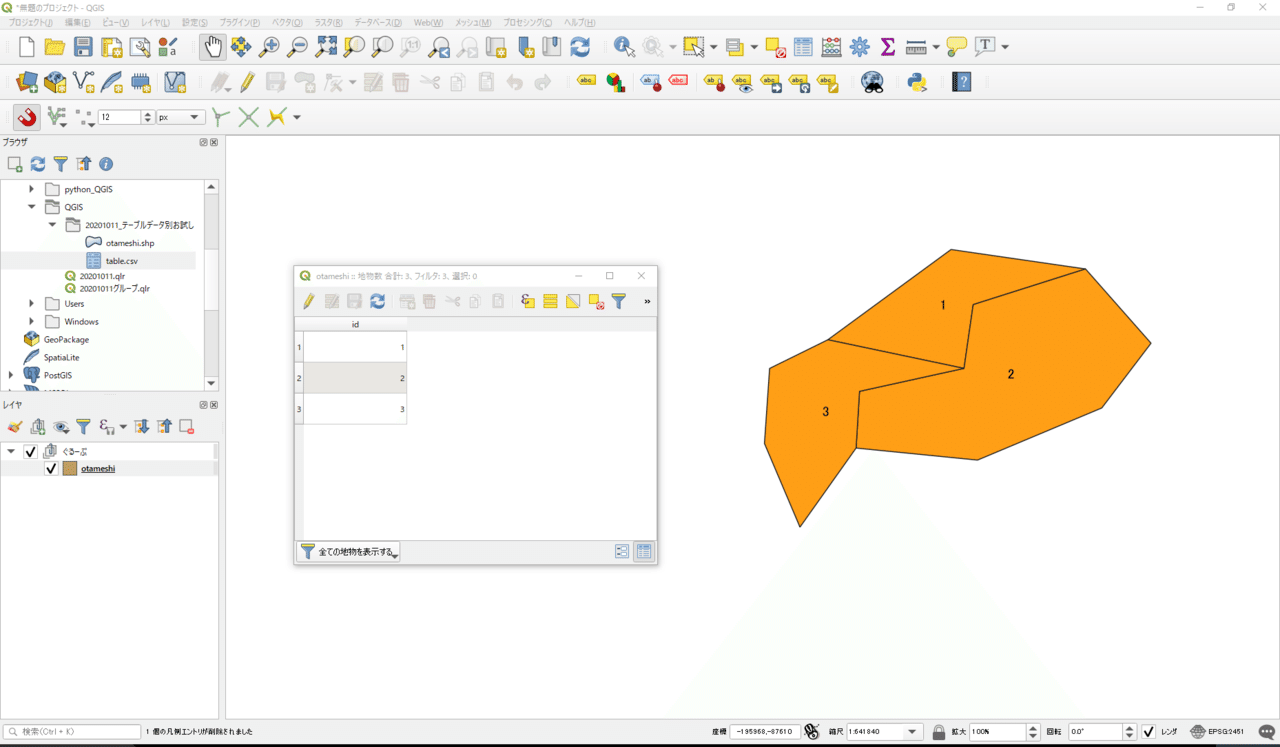Open the main toolbar attribute table icon
The image size is (1280, 747).
[803, 47]
